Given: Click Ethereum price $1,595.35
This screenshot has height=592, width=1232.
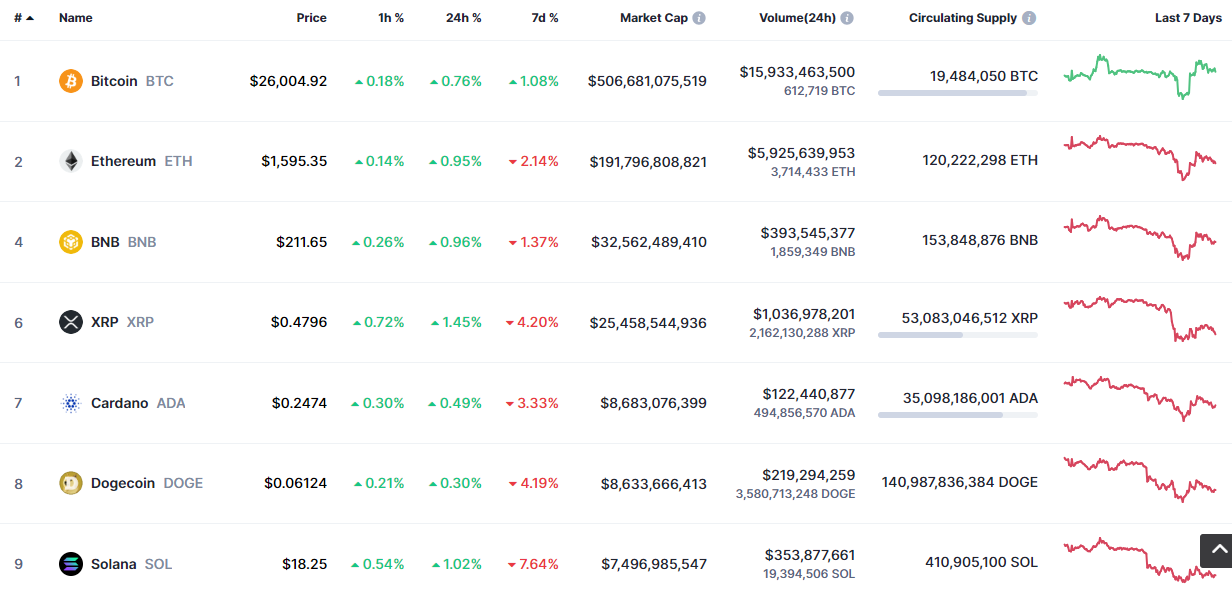Looking at the screenshot, I should pos(294,161).
